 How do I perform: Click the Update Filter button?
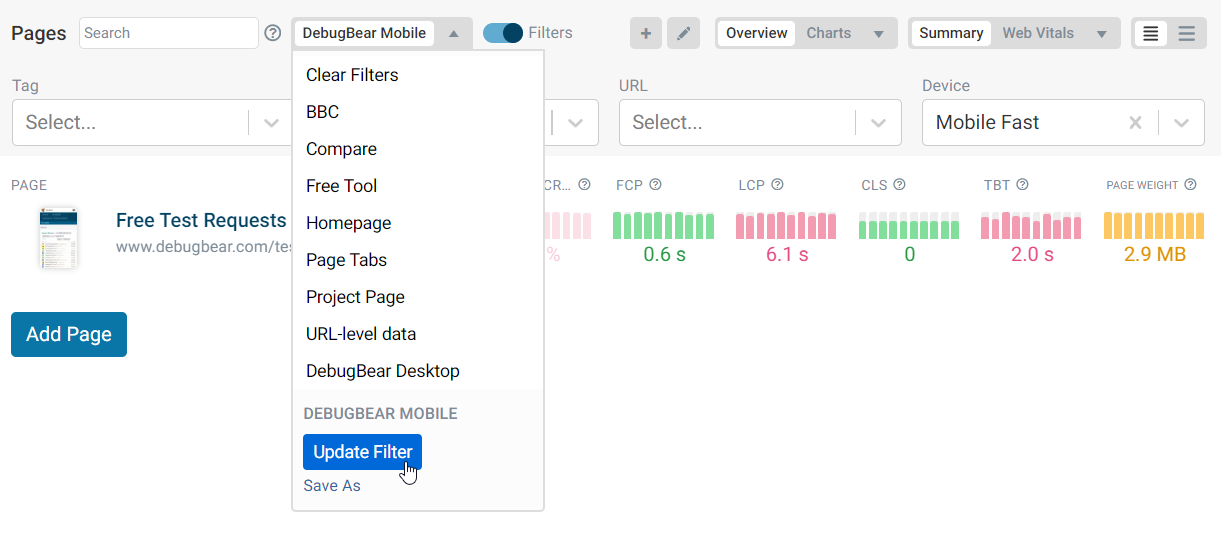pos(362,452)
